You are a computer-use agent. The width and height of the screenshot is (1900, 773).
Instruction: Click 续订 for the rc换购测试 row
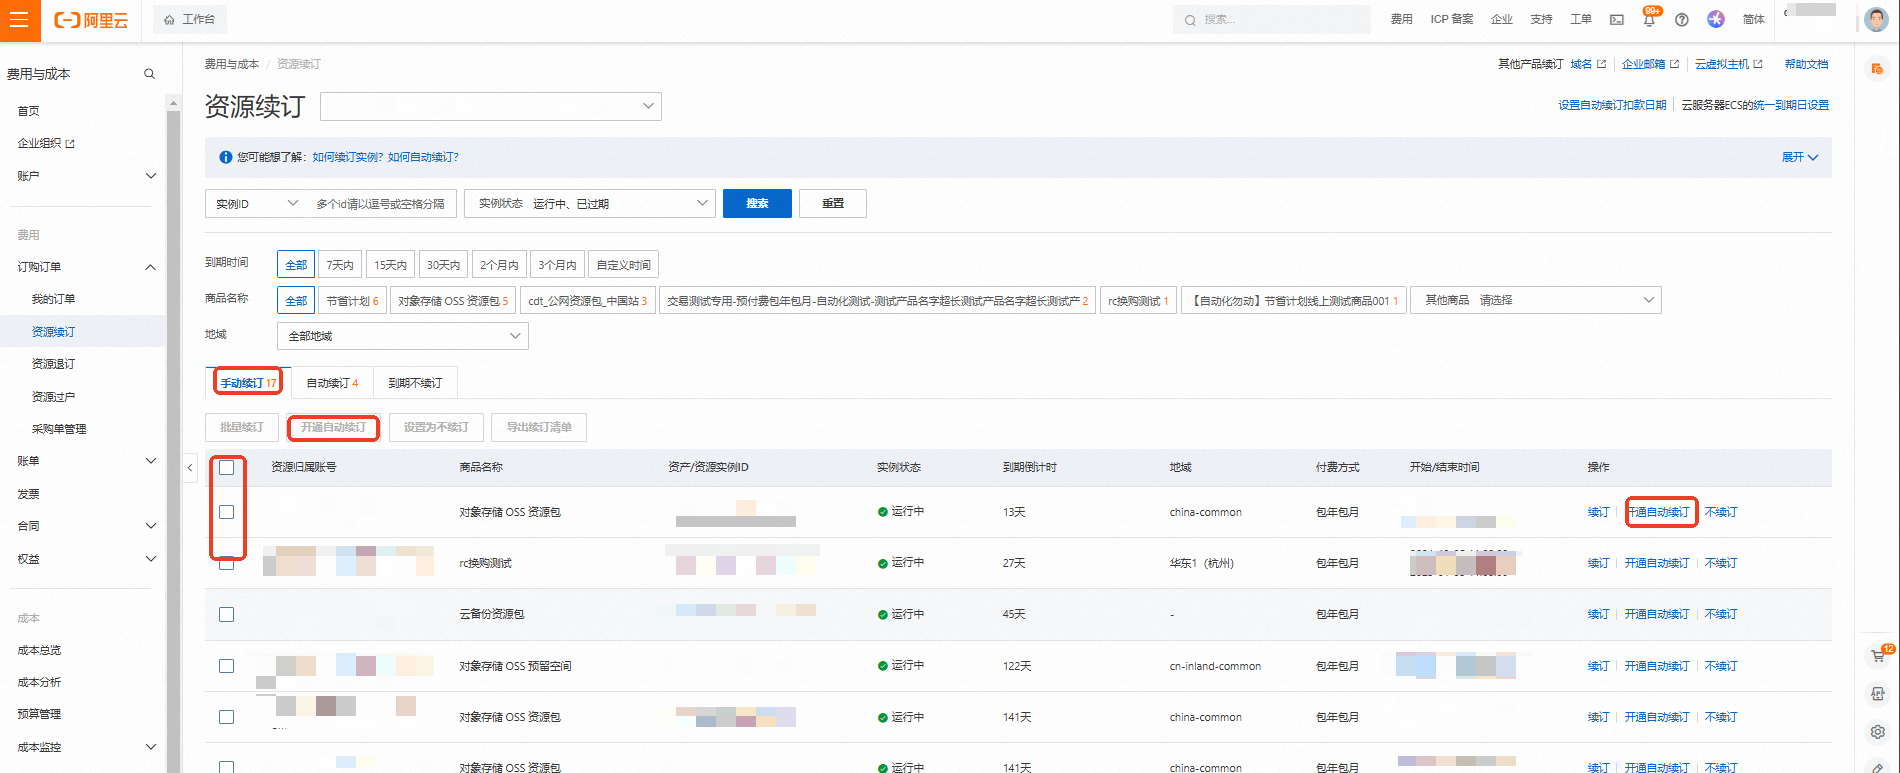tap(1598, 563)
